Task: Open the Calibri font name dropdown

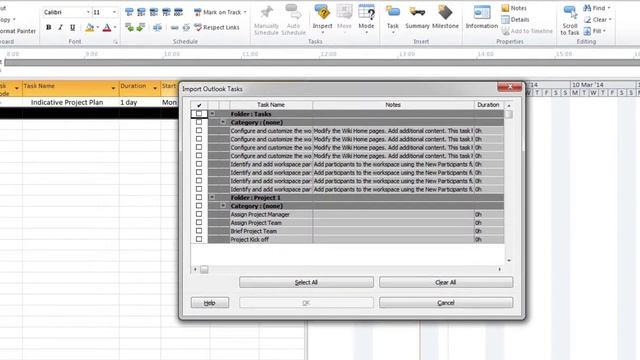Action: point(88,12)
